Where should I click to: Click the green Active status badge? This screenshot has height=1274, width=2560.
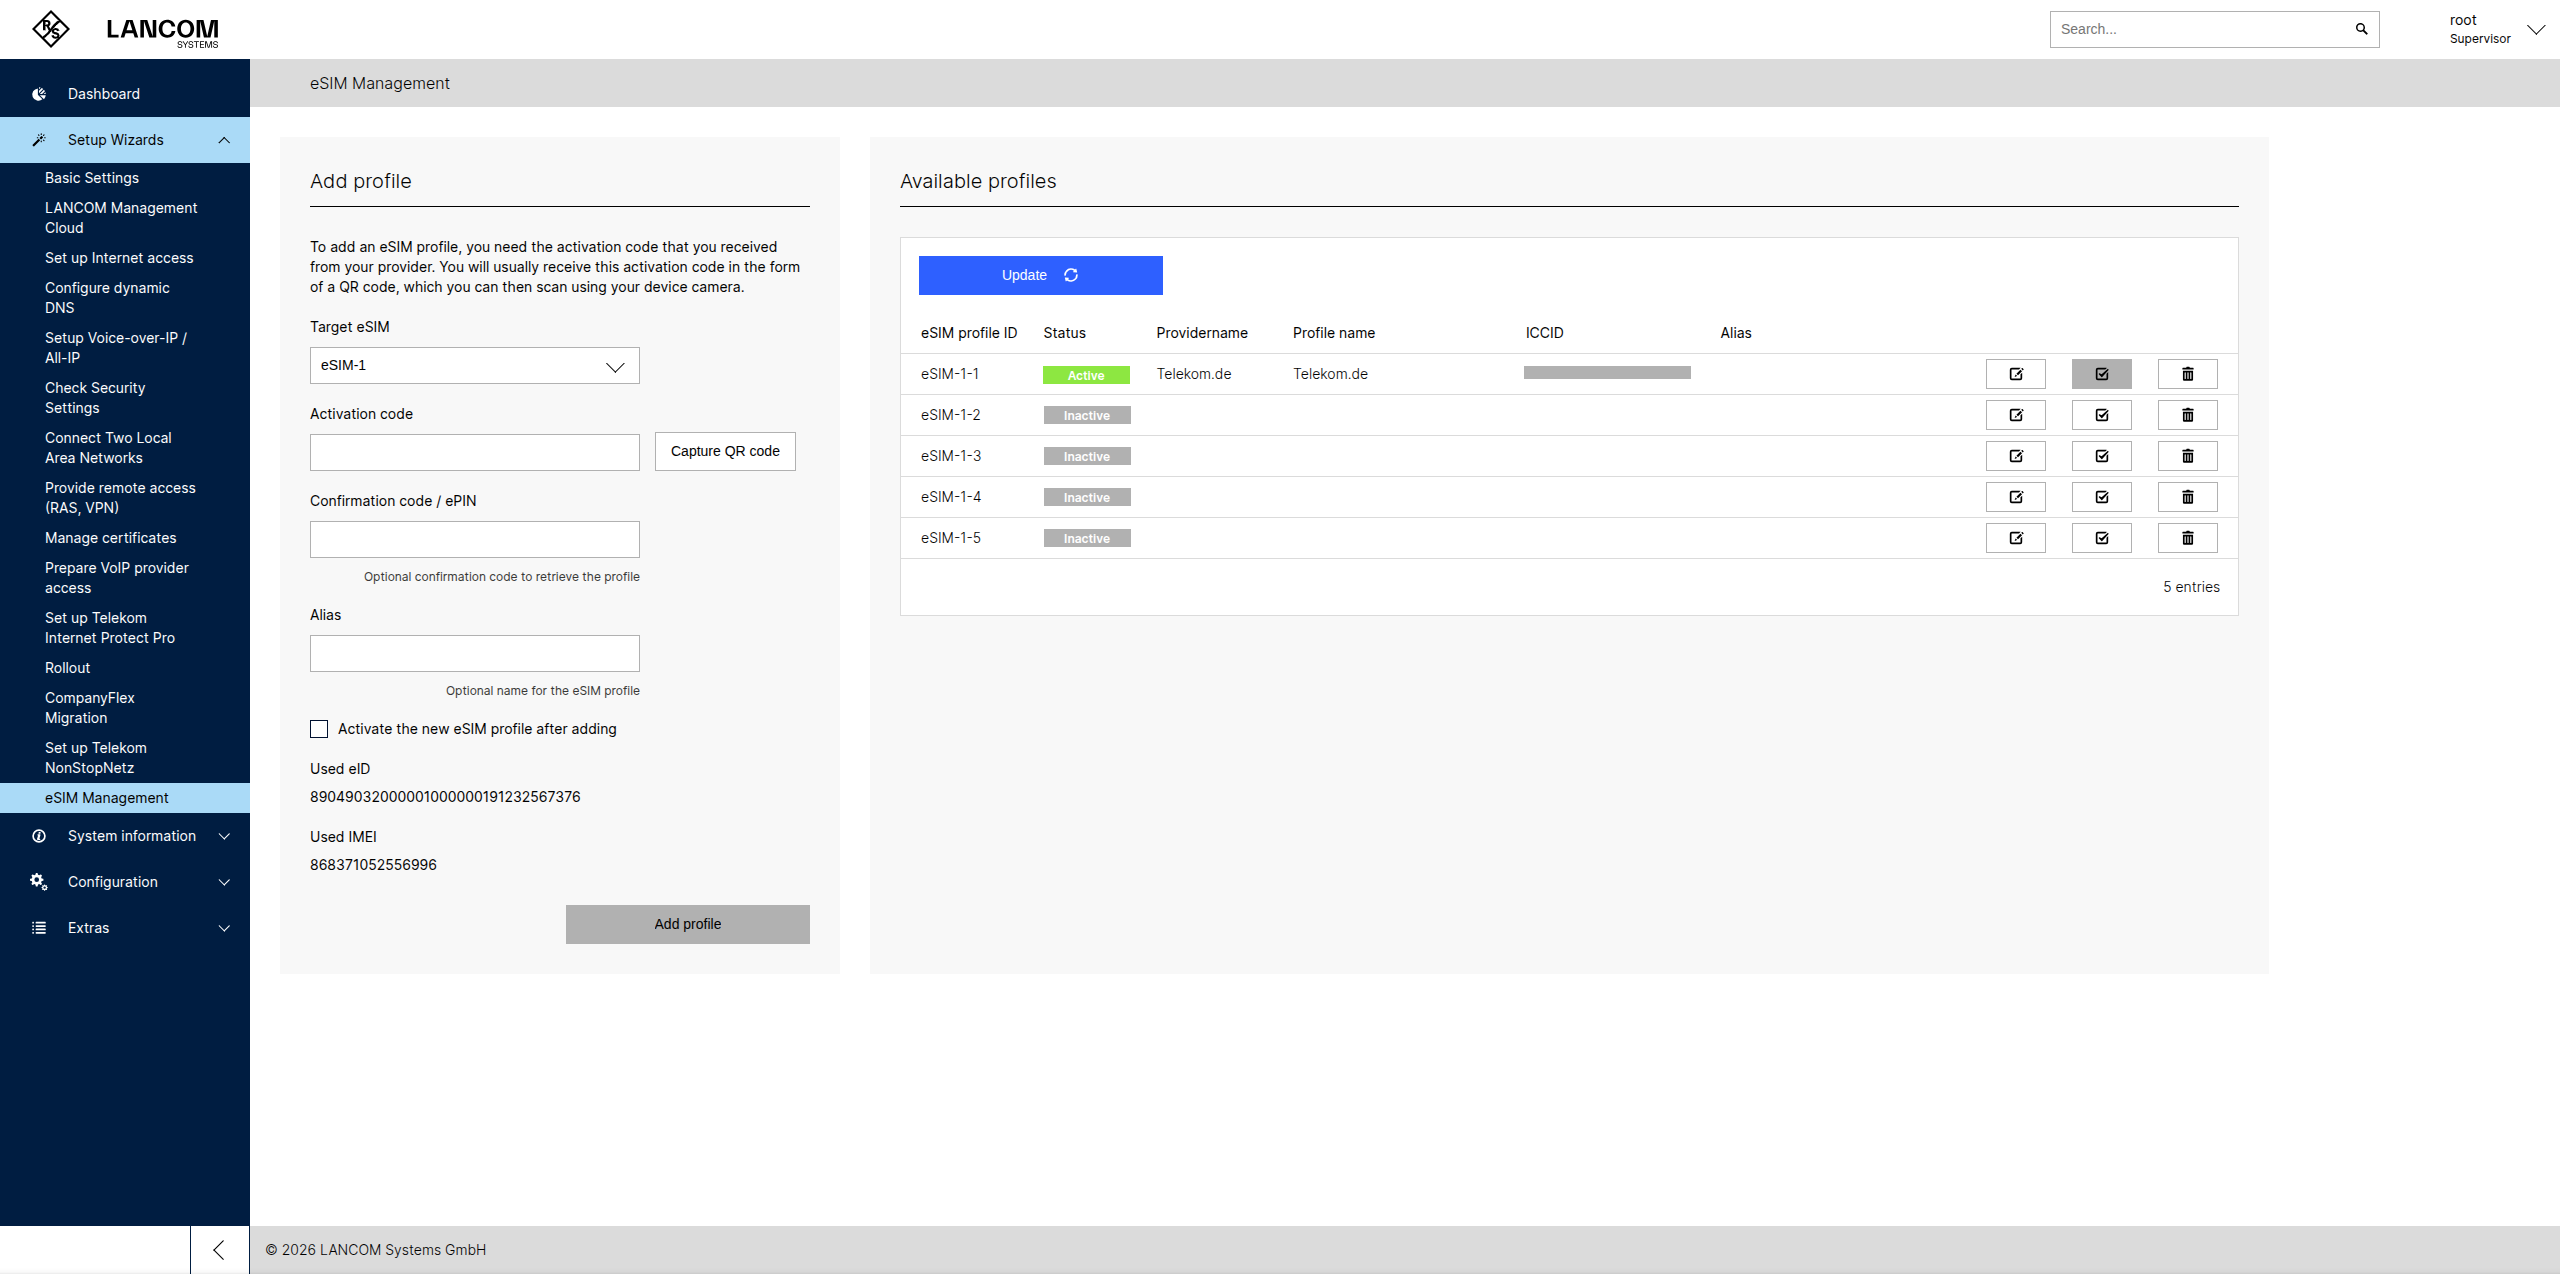[1086, 375]
